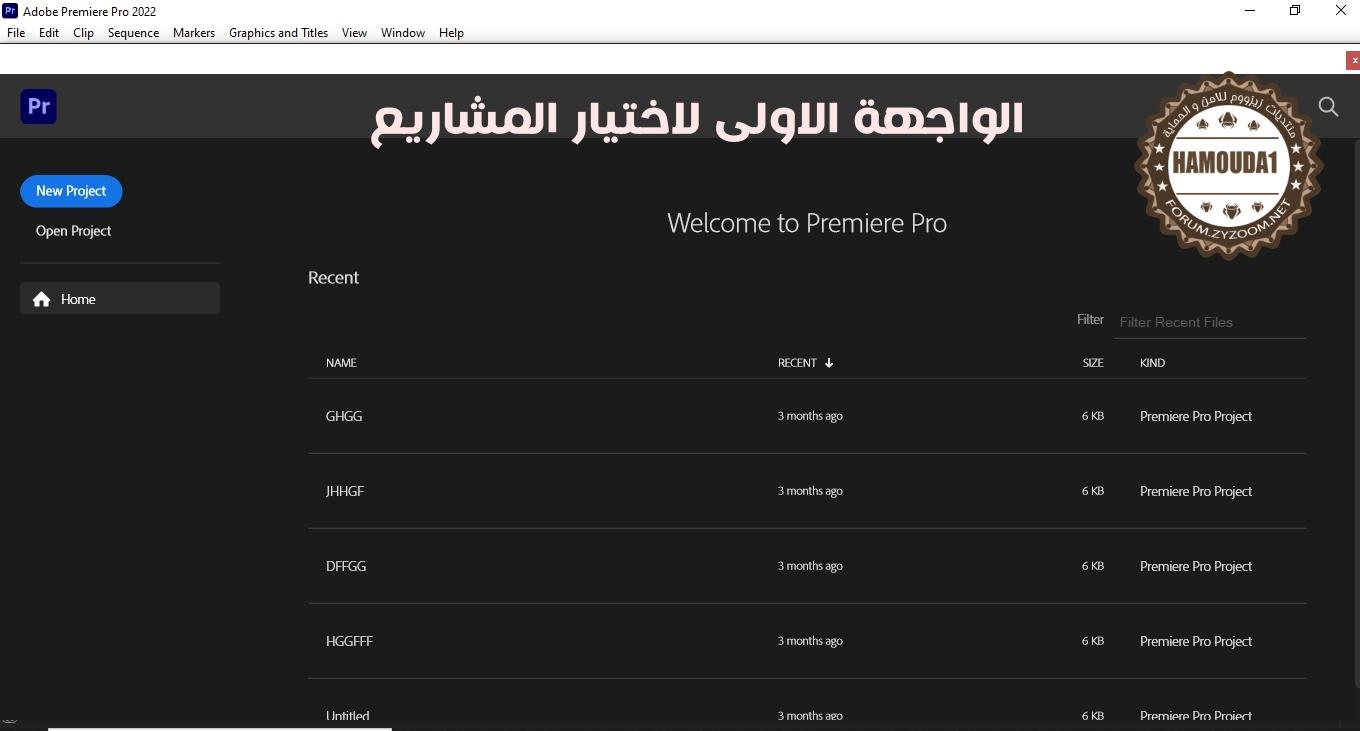This screenshot has height=731, width=1360.
Task: Open the View menu
Action: tap(354, 33)
